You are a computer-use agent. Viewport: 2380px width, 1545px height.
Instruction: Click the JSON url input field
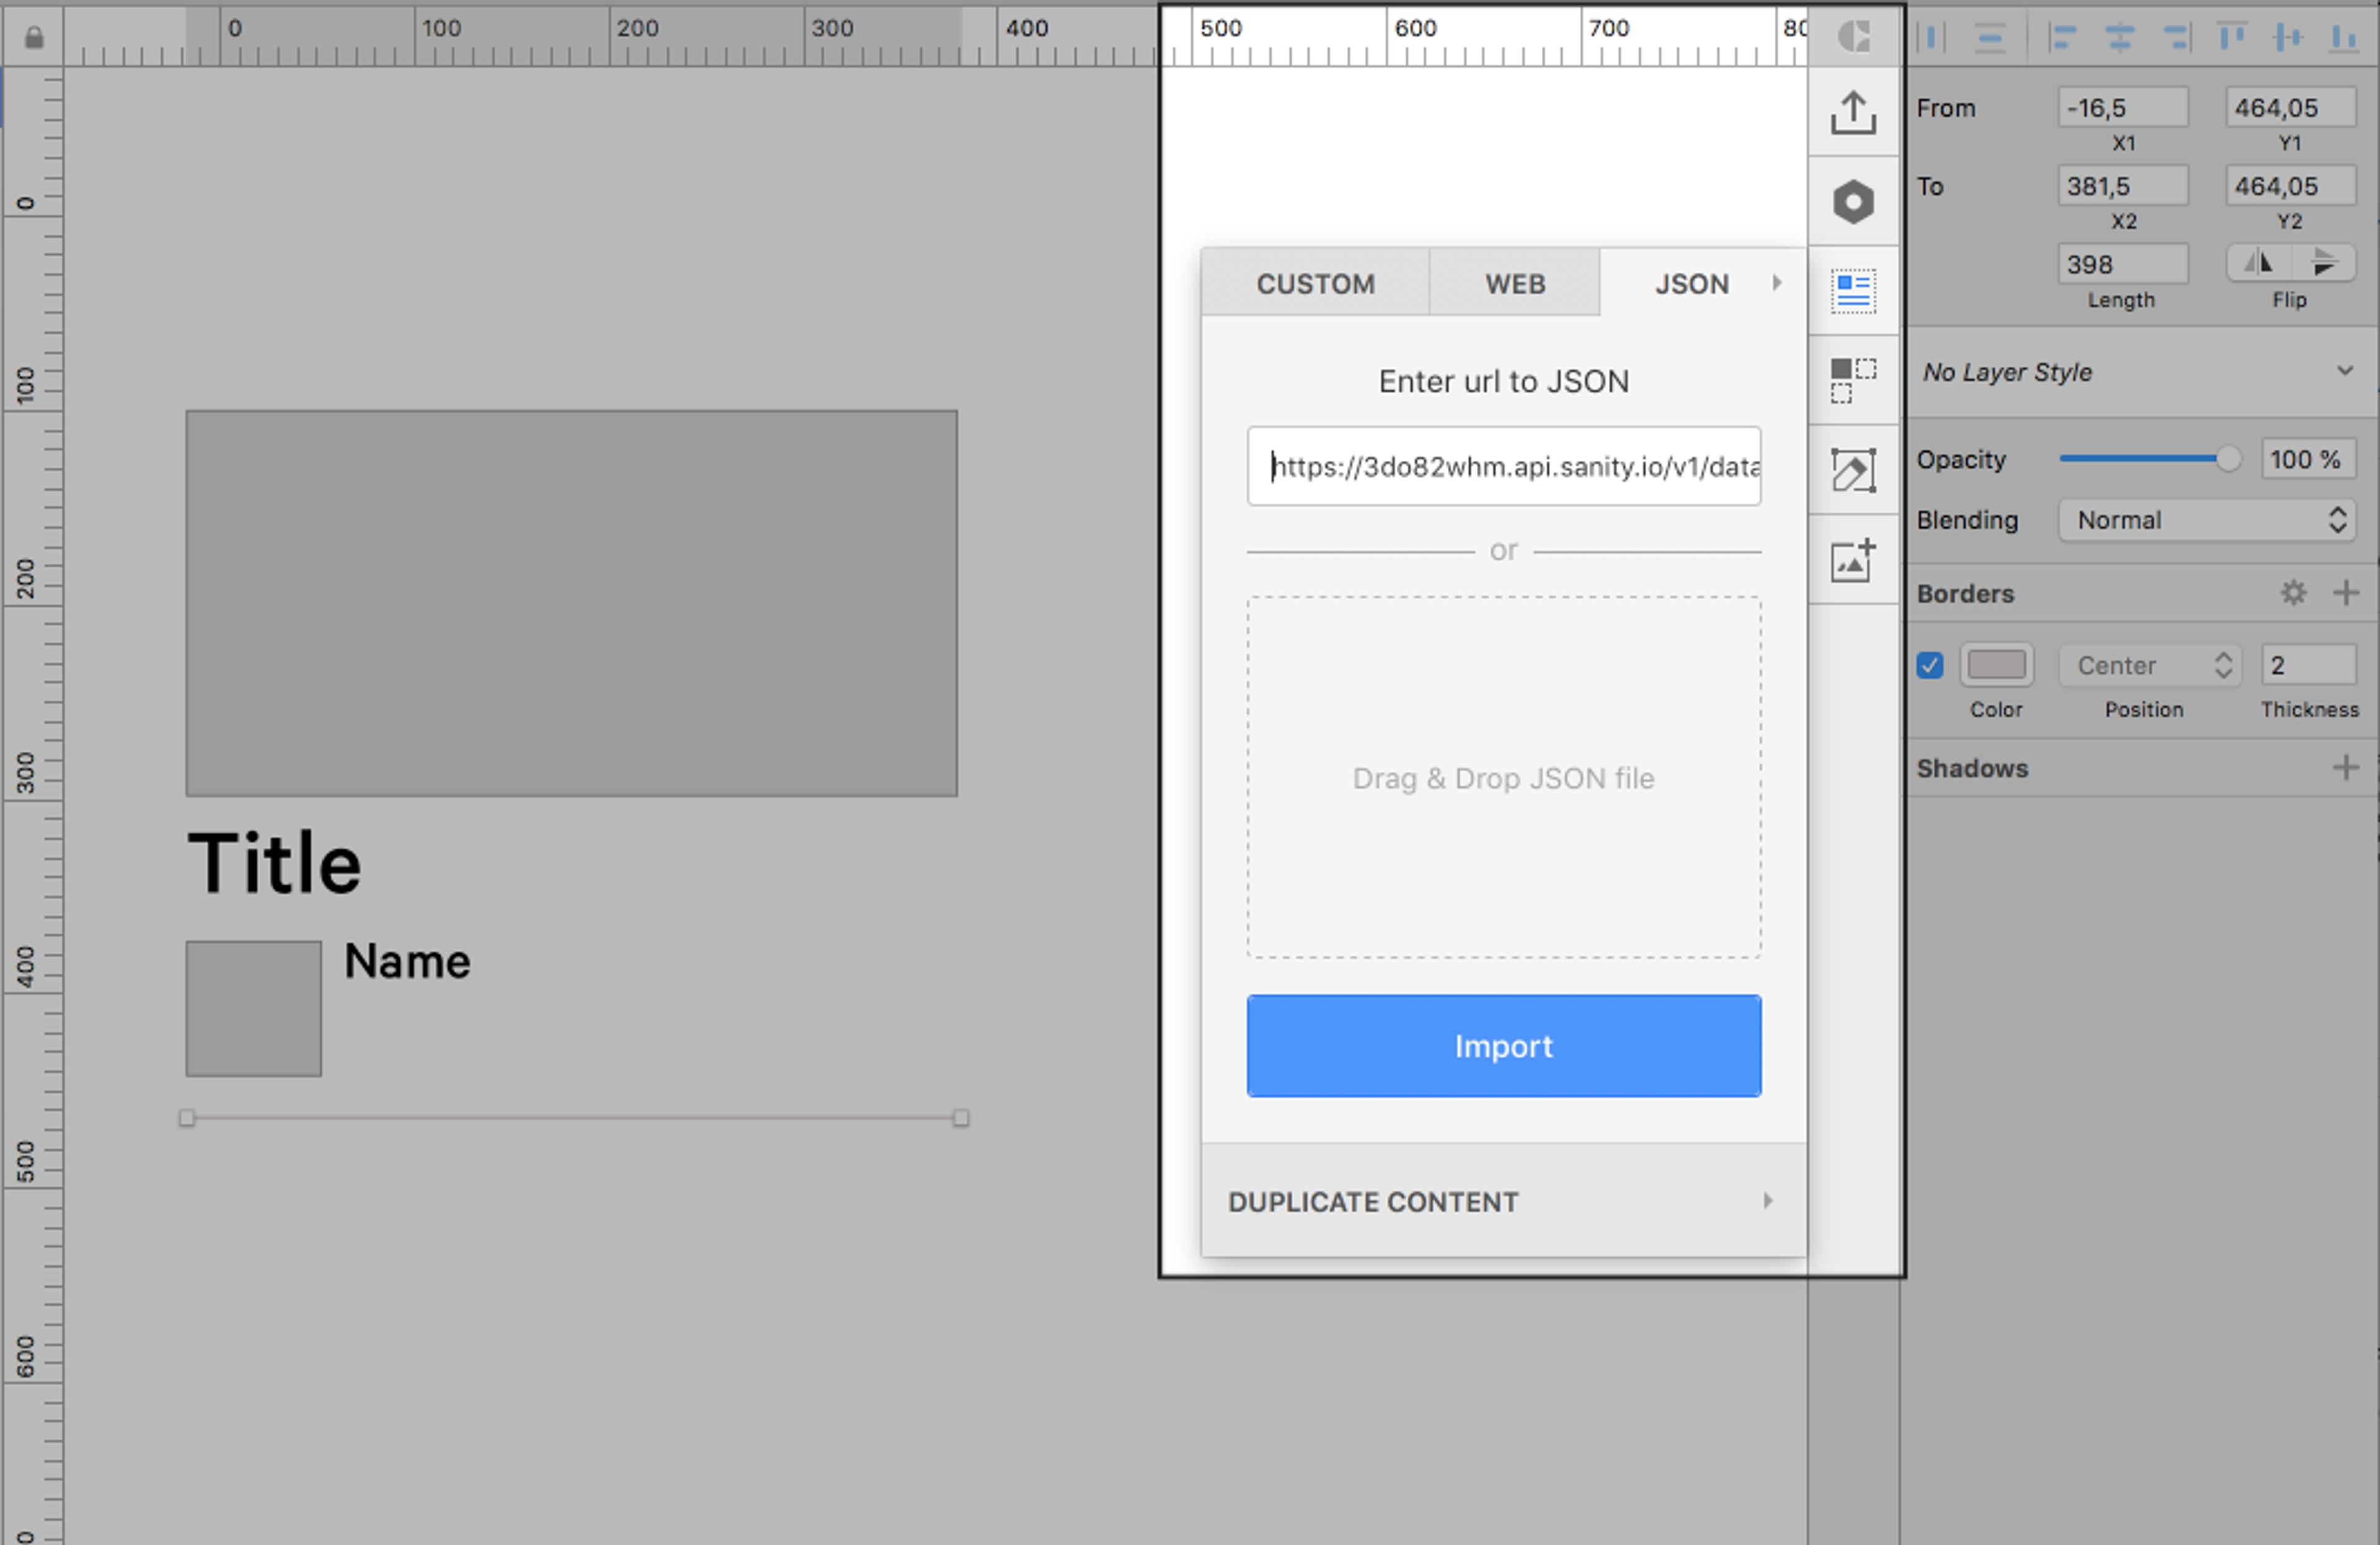[1503, 467]
